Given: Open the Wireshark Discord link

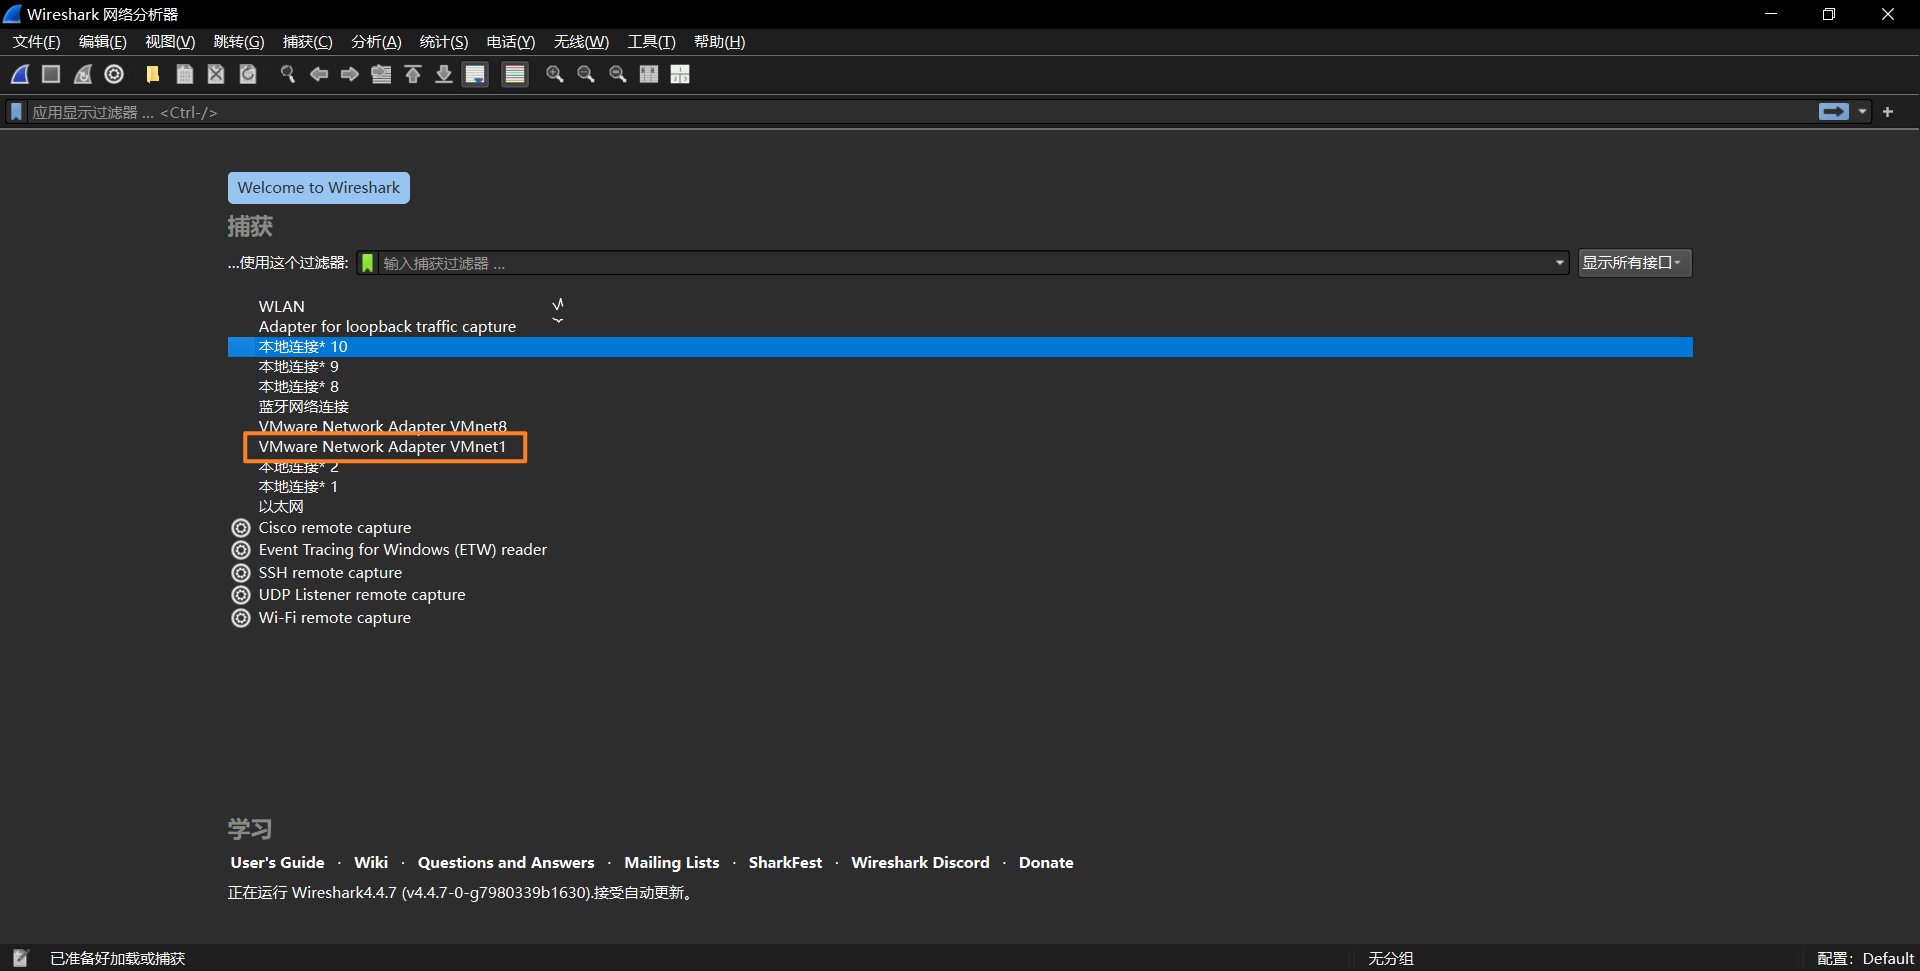Looking at the screenshot, I should [x=920, y=862].
